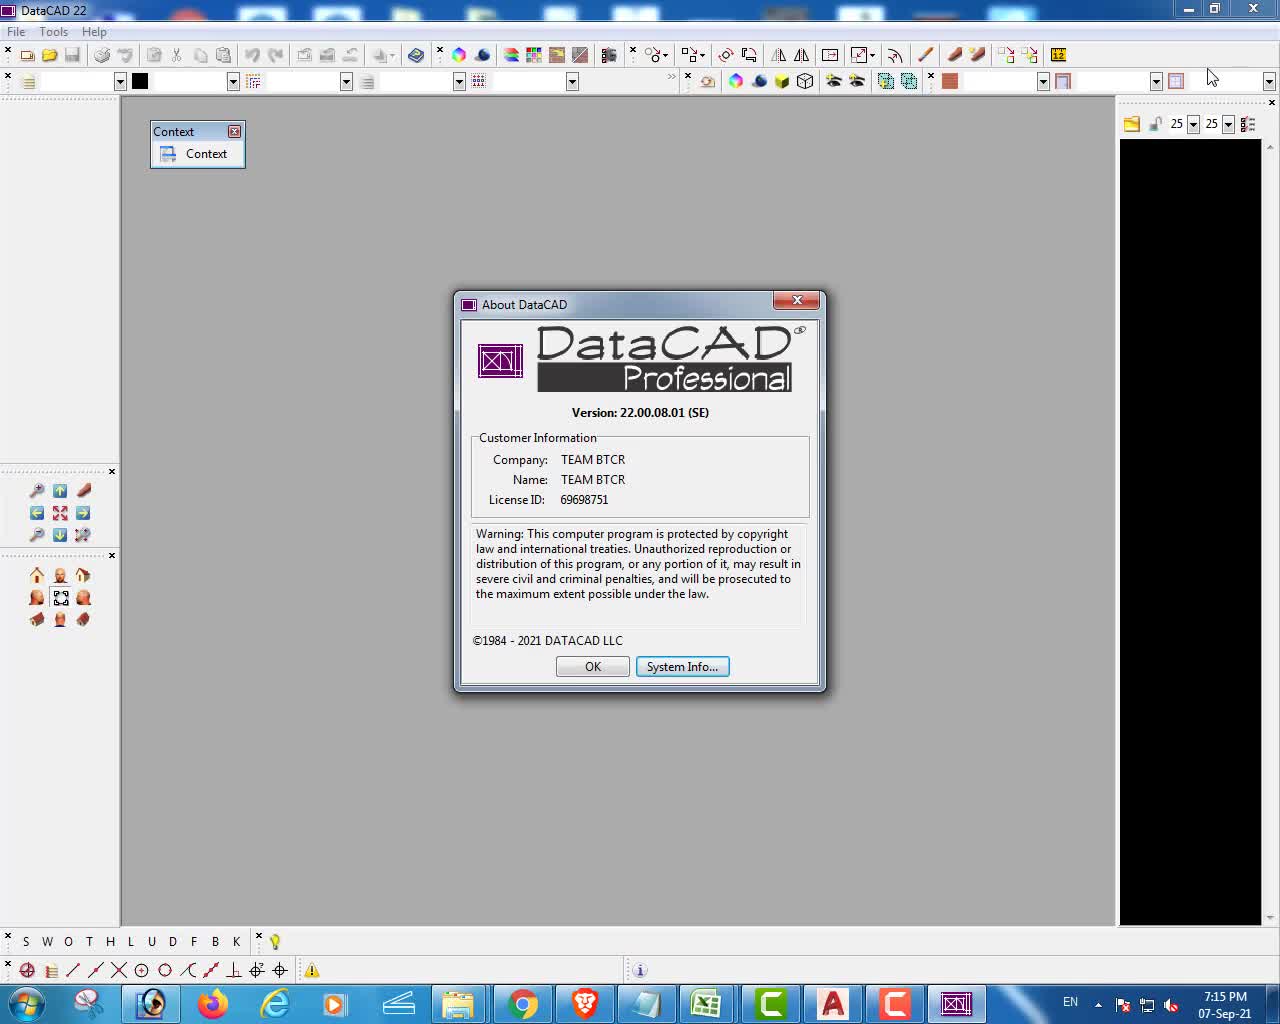1280x1024 pixels.
Task: Pan down with the down arrow icon
Action: point(60,535)
